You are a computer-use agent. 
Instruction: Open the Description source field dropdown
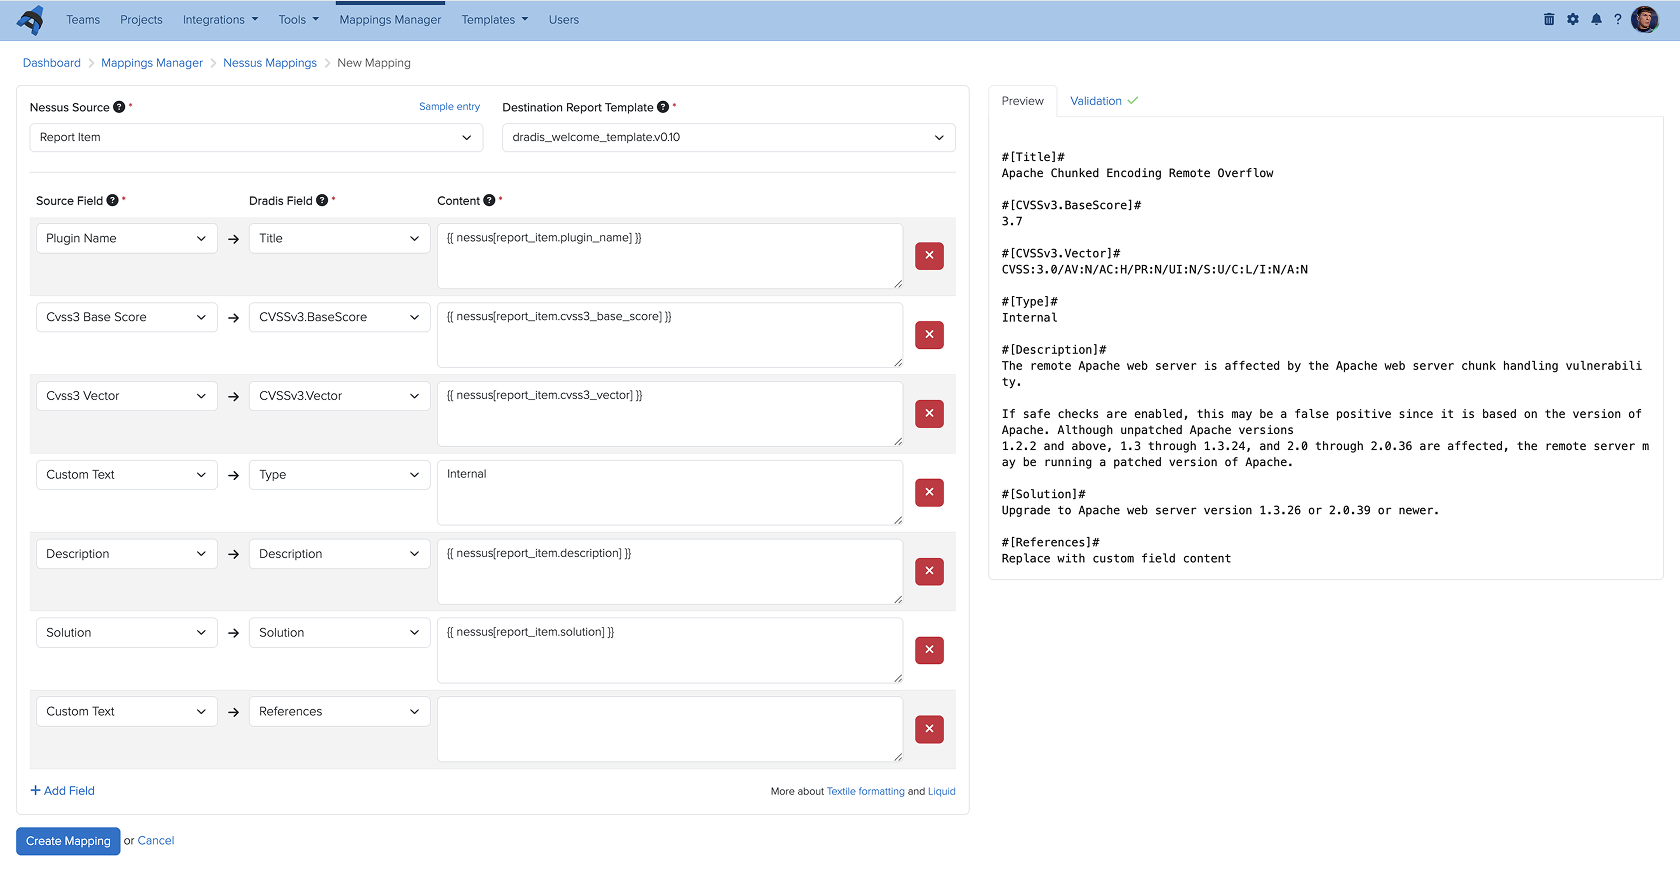(x=126, y=554)
